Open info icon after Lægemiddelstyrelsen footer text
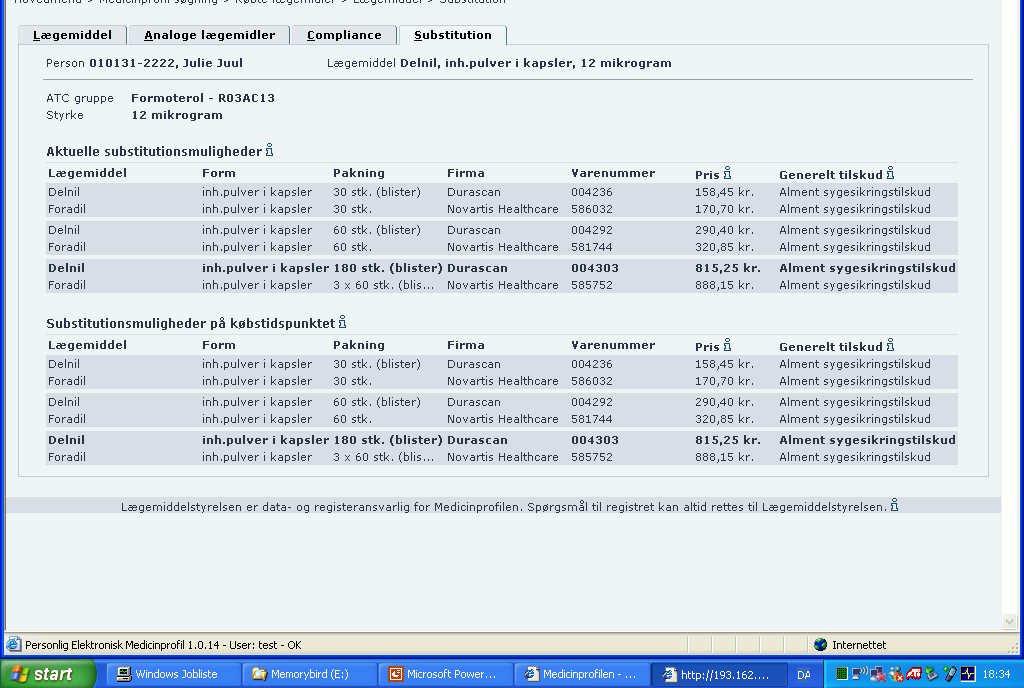1024x688 pixels. point(895,505)
